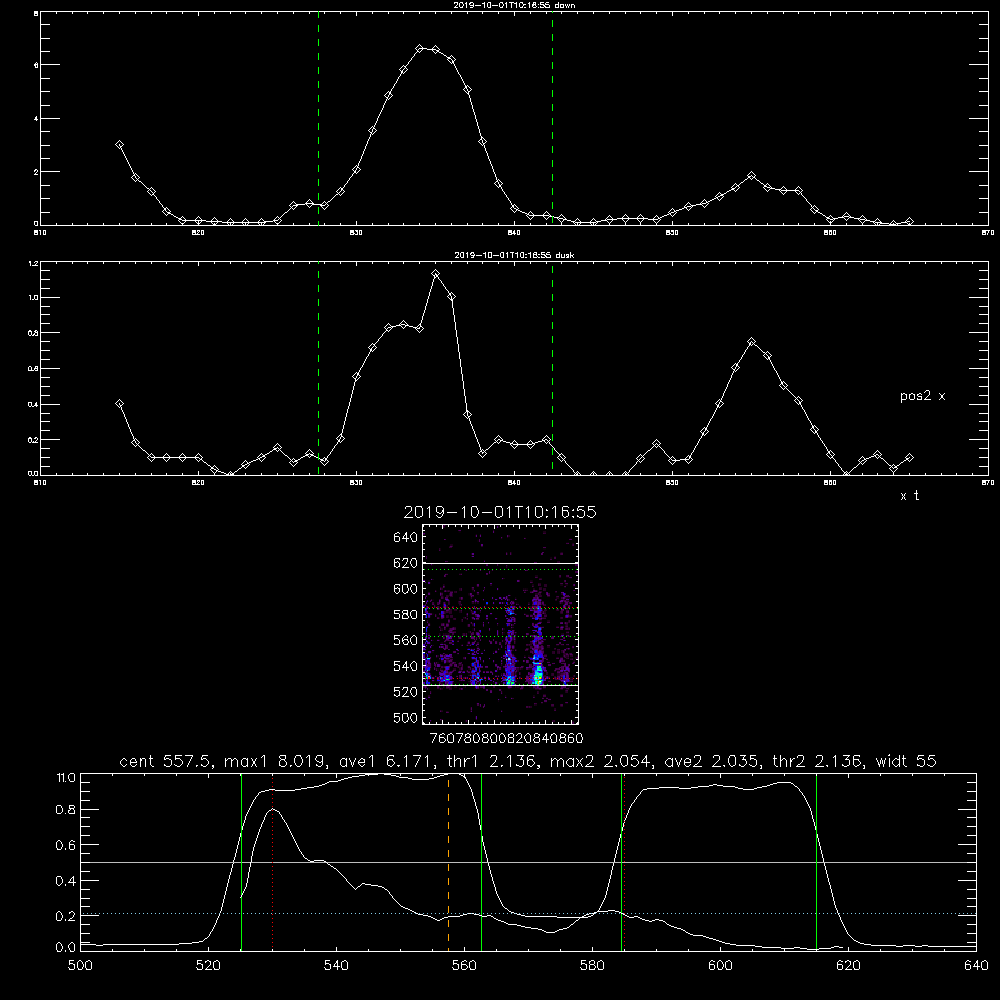Click 'ave2 2.035' value text
The height and width of the screenshot is (1000, 1000).
pyautogui.click(x=712, y=761)
